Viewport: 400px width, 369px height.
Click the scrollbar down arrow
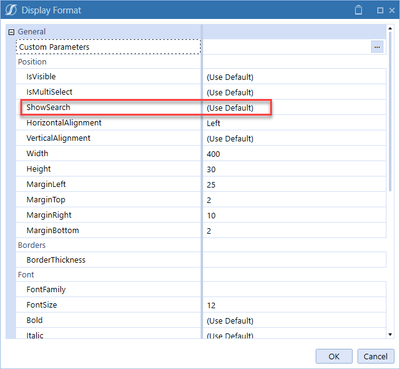(x=390, y=335)
